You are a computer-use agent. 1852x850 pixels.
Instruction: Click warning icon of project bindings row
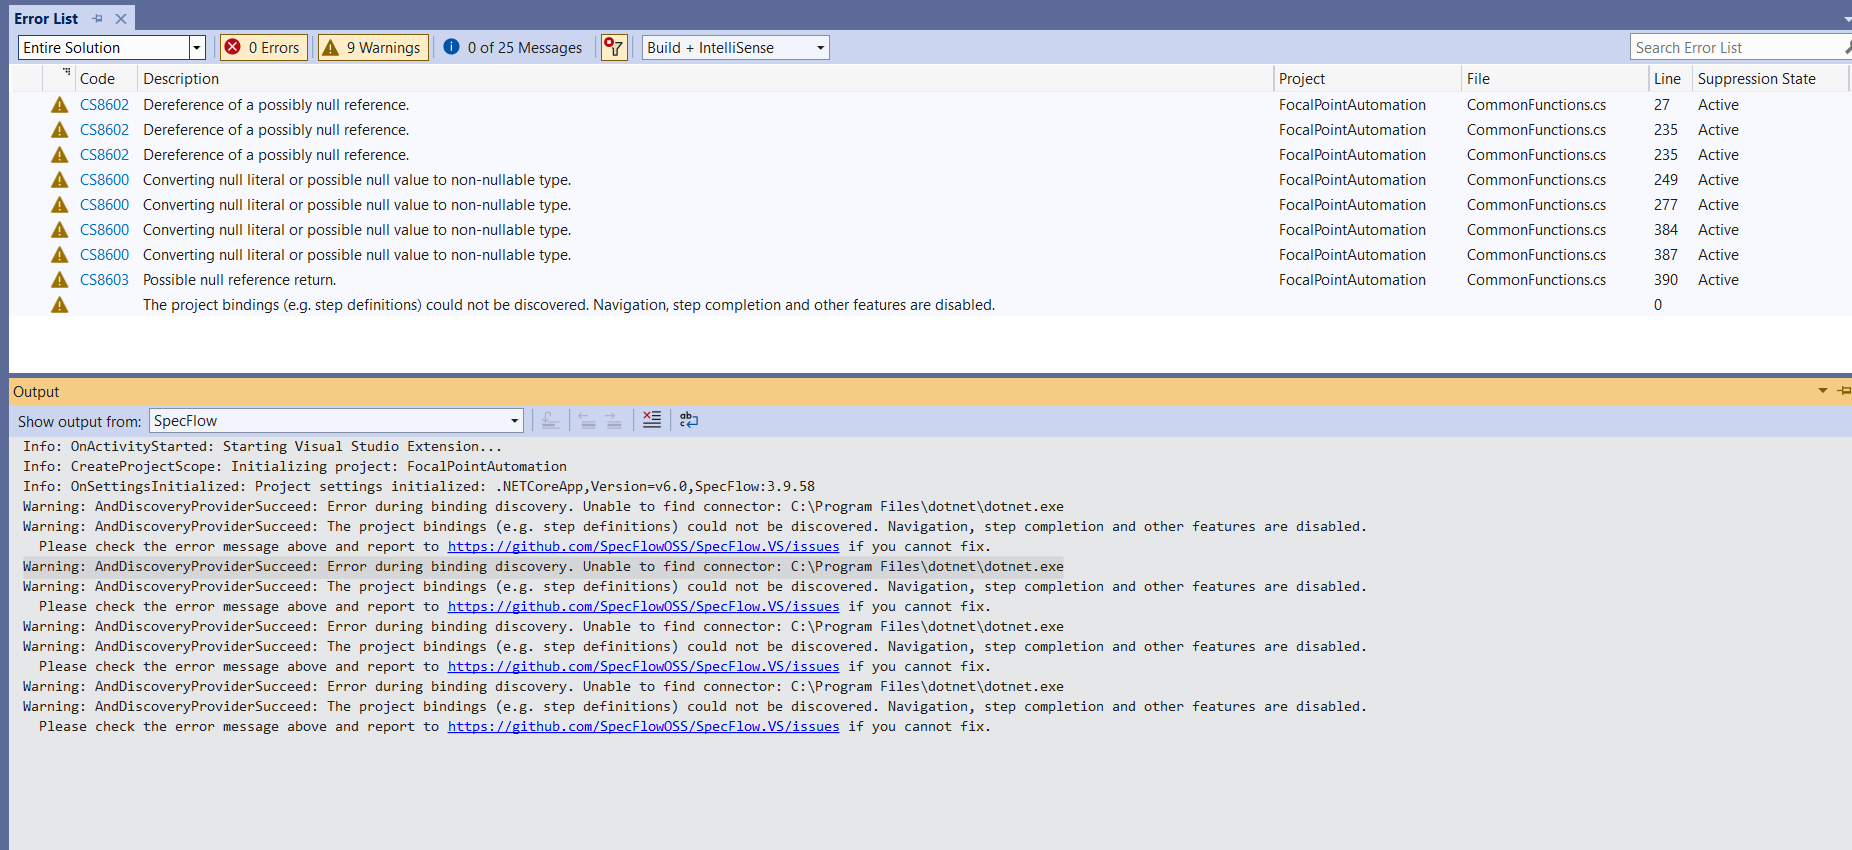click(60, 305)
